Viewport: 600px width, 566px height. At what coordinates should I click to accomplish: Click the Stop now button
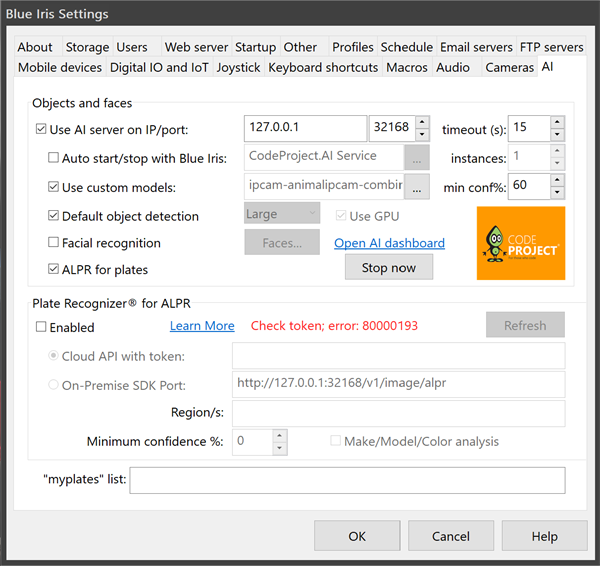tap(389, 268)
